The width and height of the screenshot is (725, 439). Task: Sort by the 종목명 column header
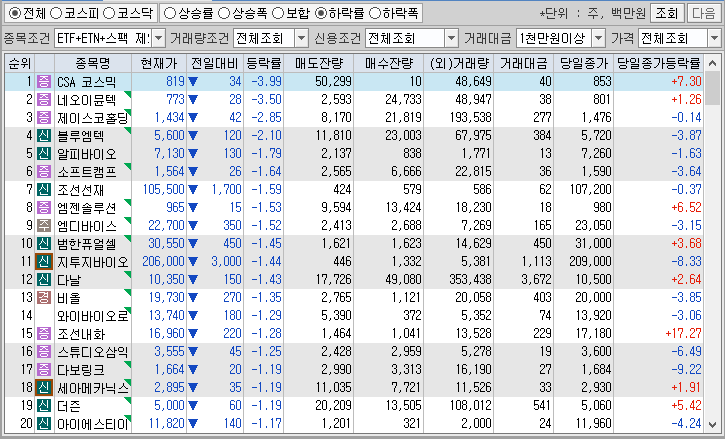coord(93,63)
